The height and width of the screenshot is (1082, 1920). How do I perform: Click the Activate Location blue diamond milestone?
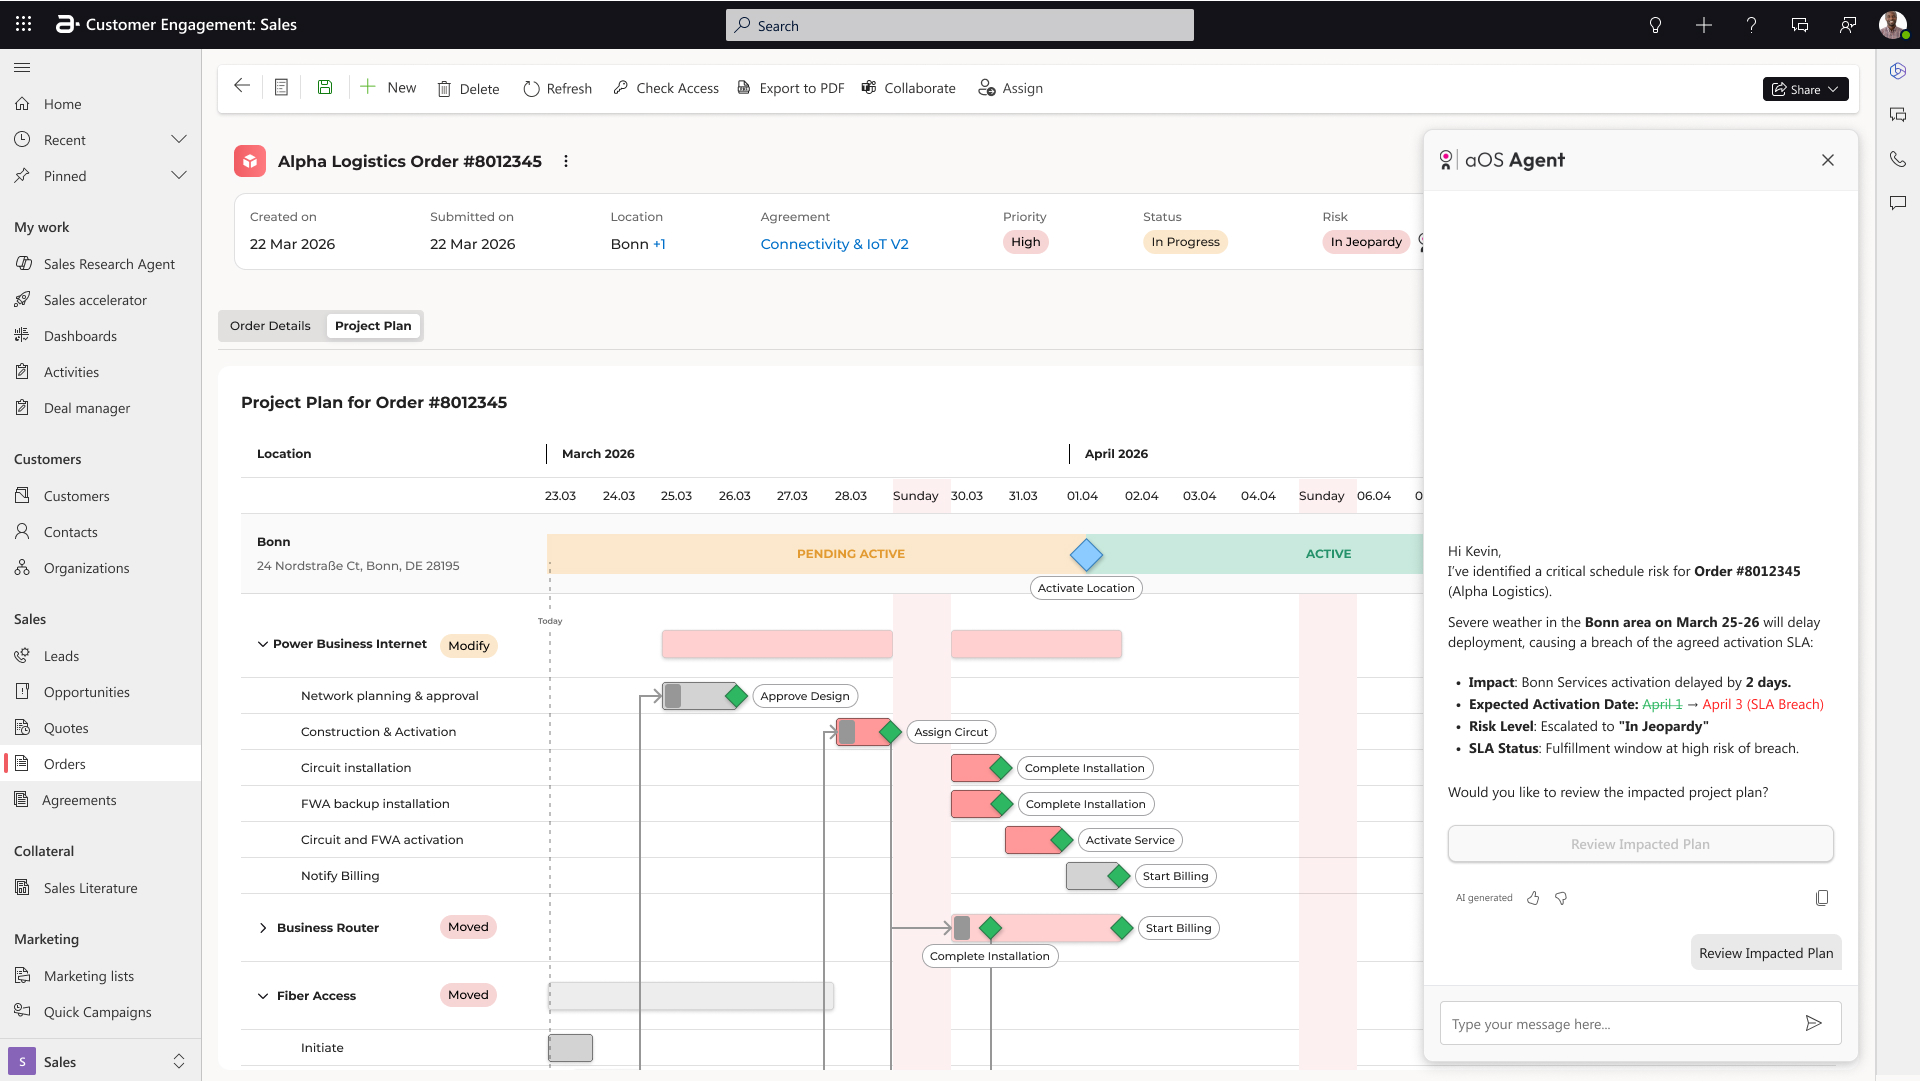[1086, 554]
